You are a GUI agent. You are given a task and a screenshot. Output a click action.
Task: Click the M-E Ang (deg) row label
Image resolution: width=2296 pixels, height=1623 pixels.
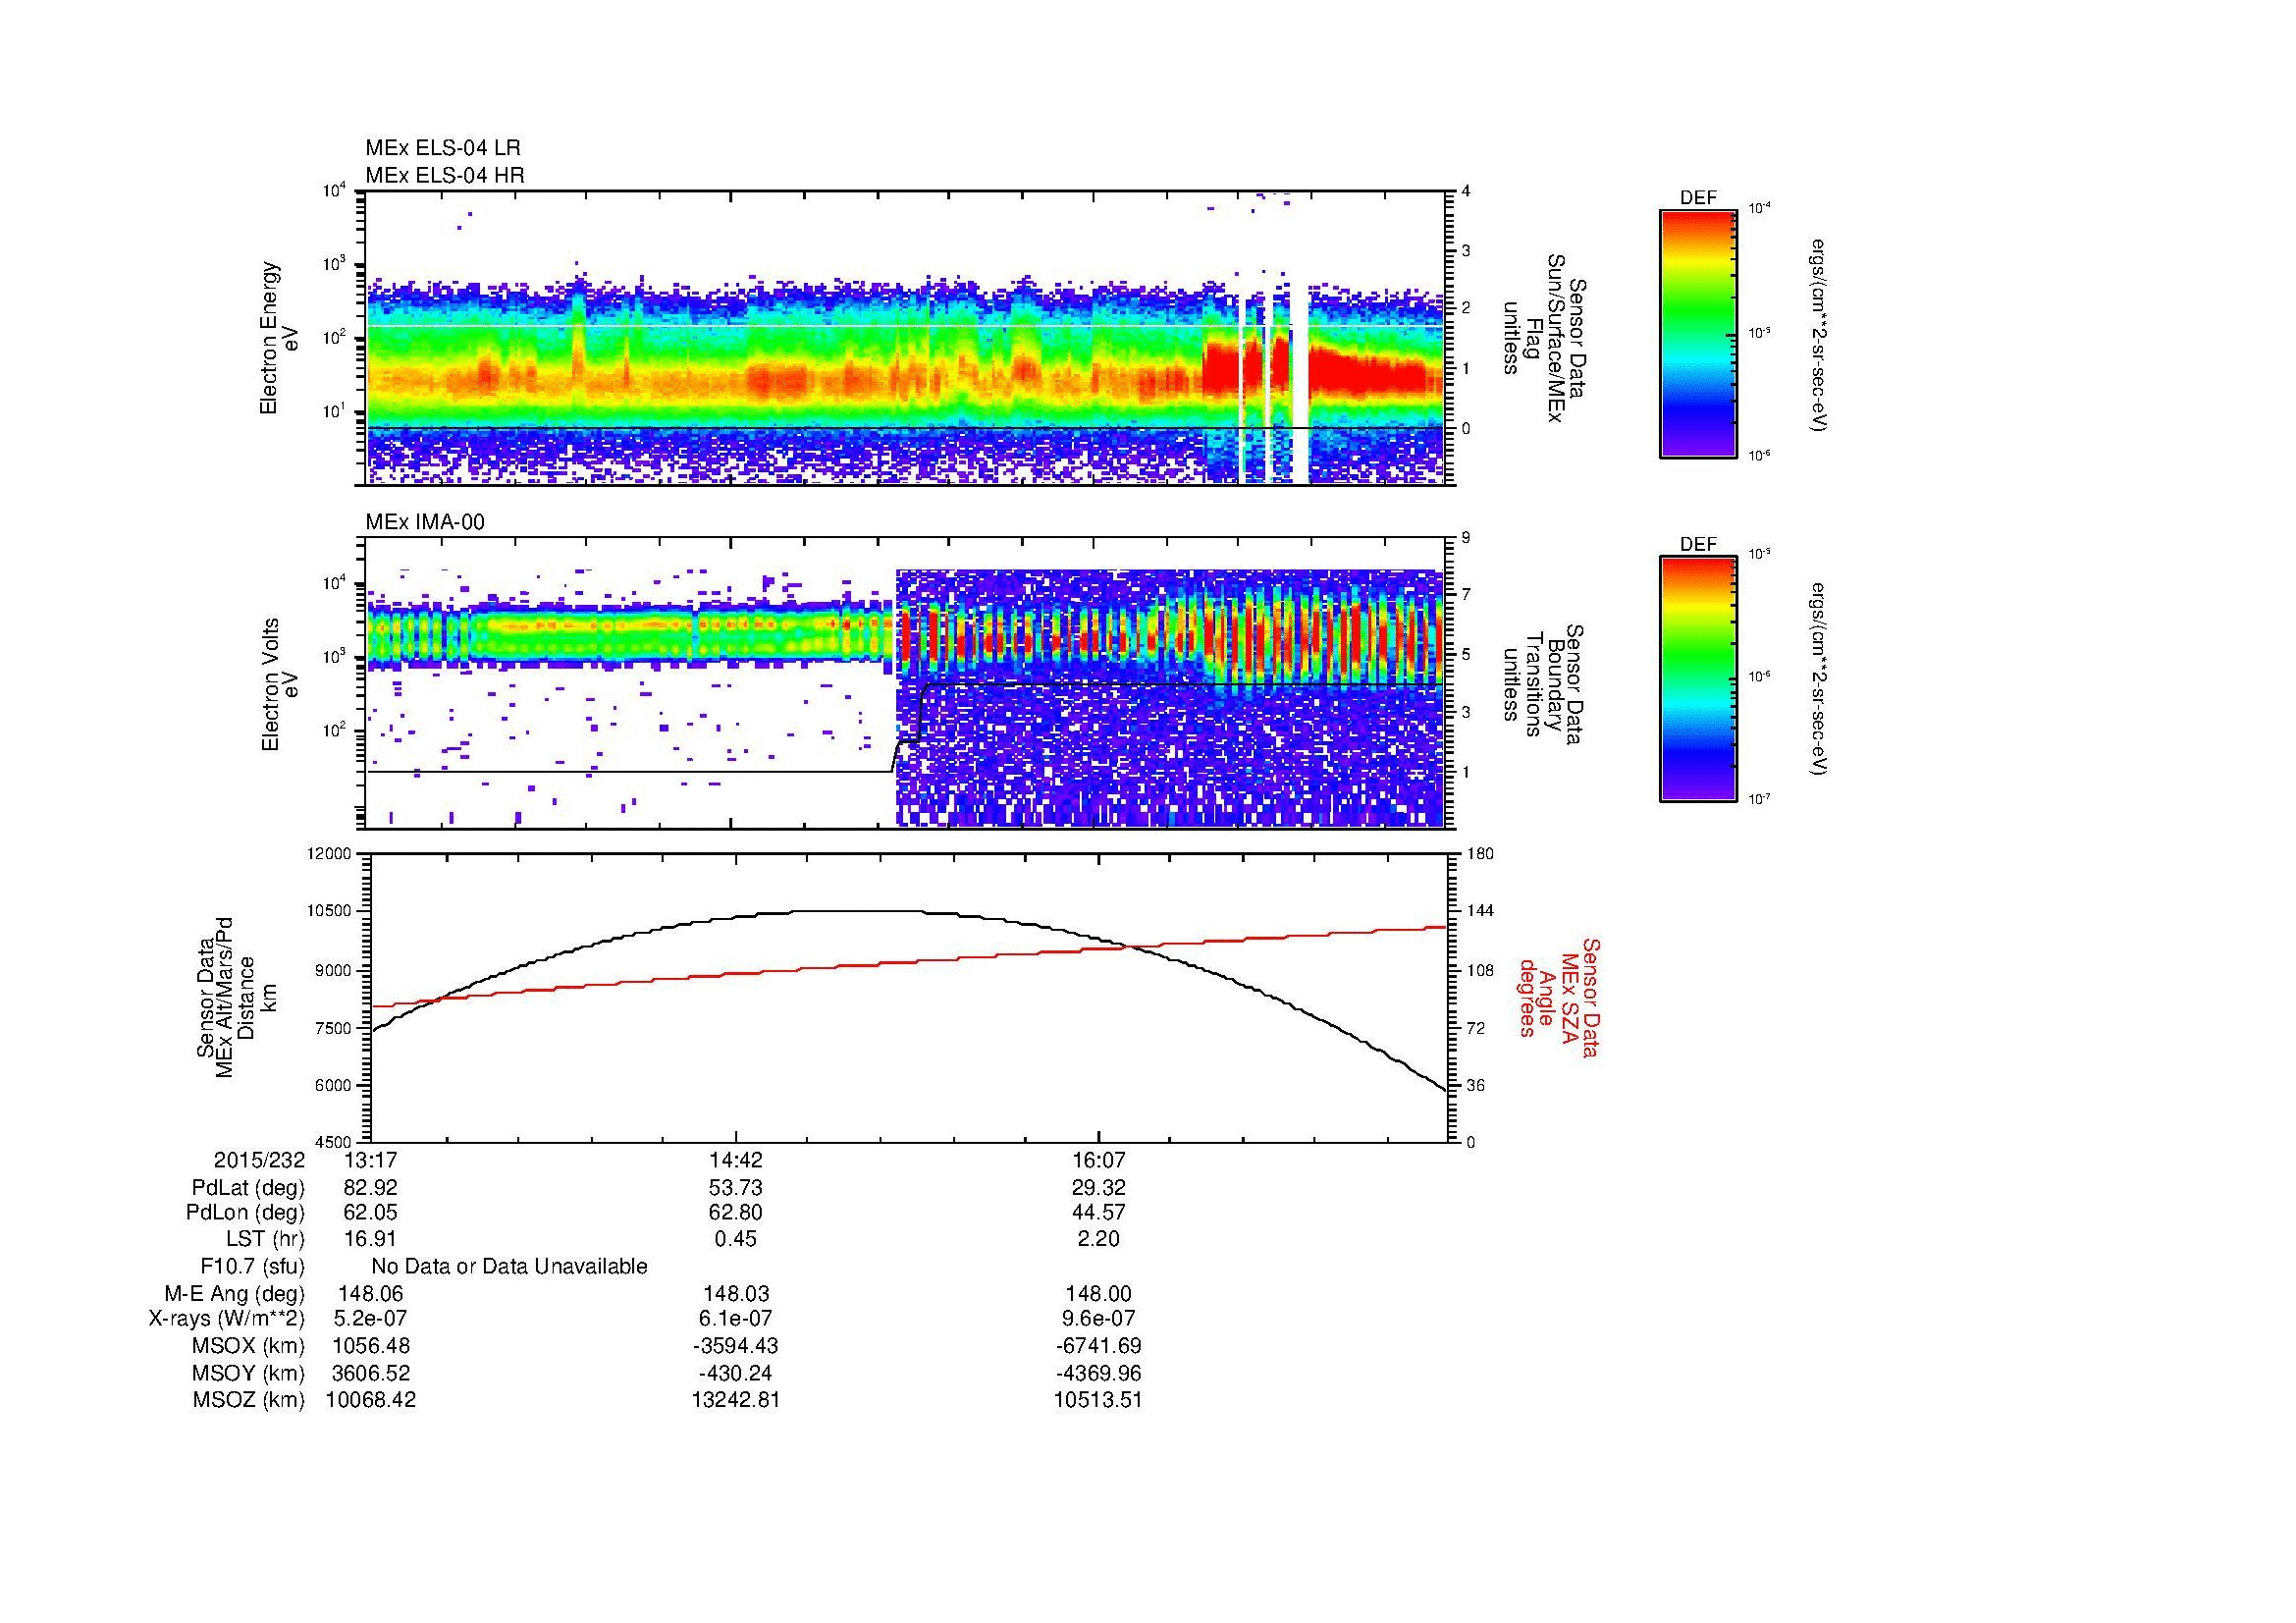(x=234, y=1293)
